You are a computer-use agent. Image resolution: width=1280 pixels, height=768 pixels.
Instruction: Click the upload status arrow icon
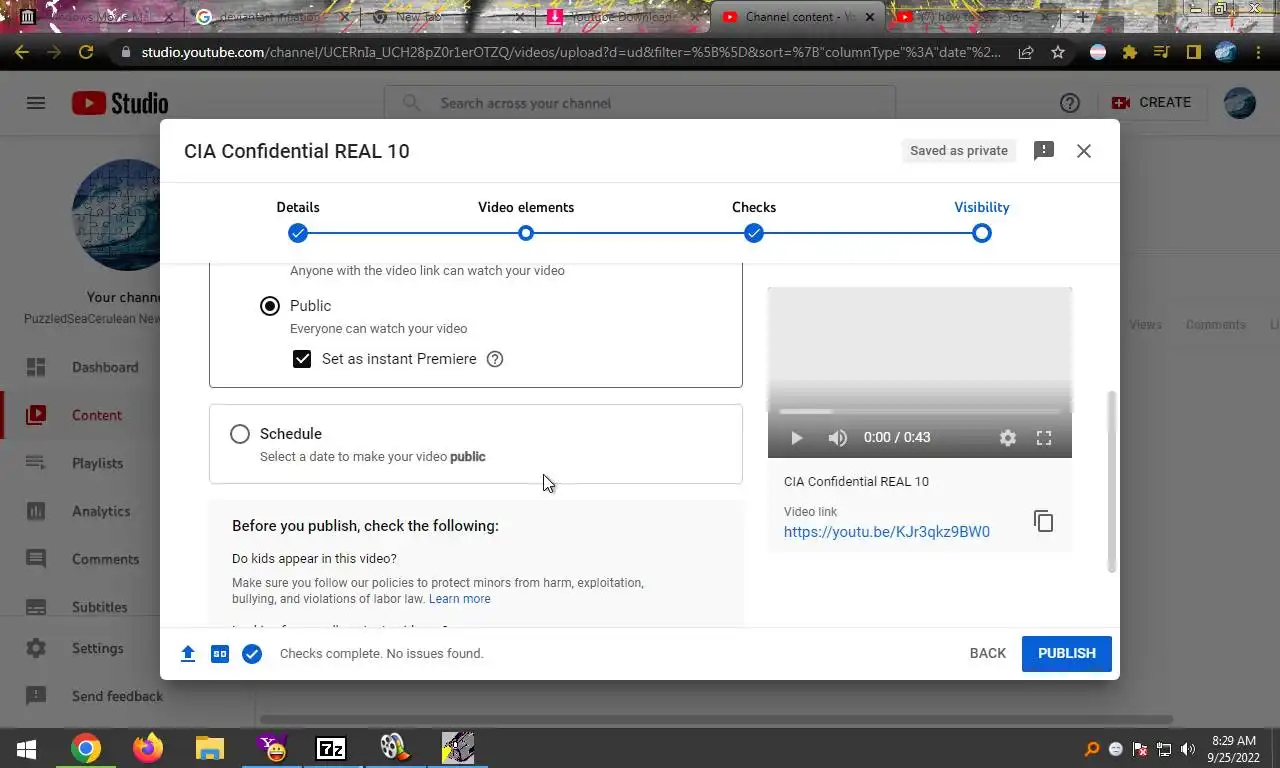point(188,654)
